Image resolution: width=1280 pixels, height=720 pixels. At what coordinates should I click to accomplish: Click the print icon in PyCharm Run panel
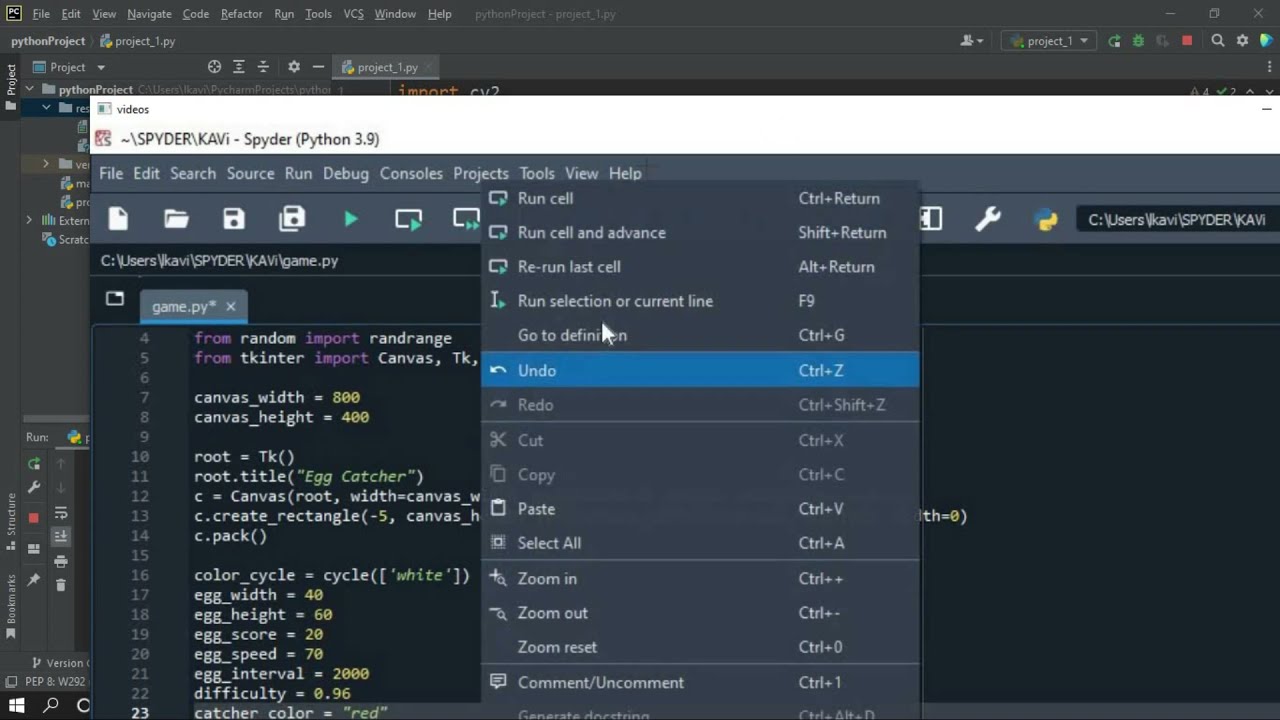60,562
